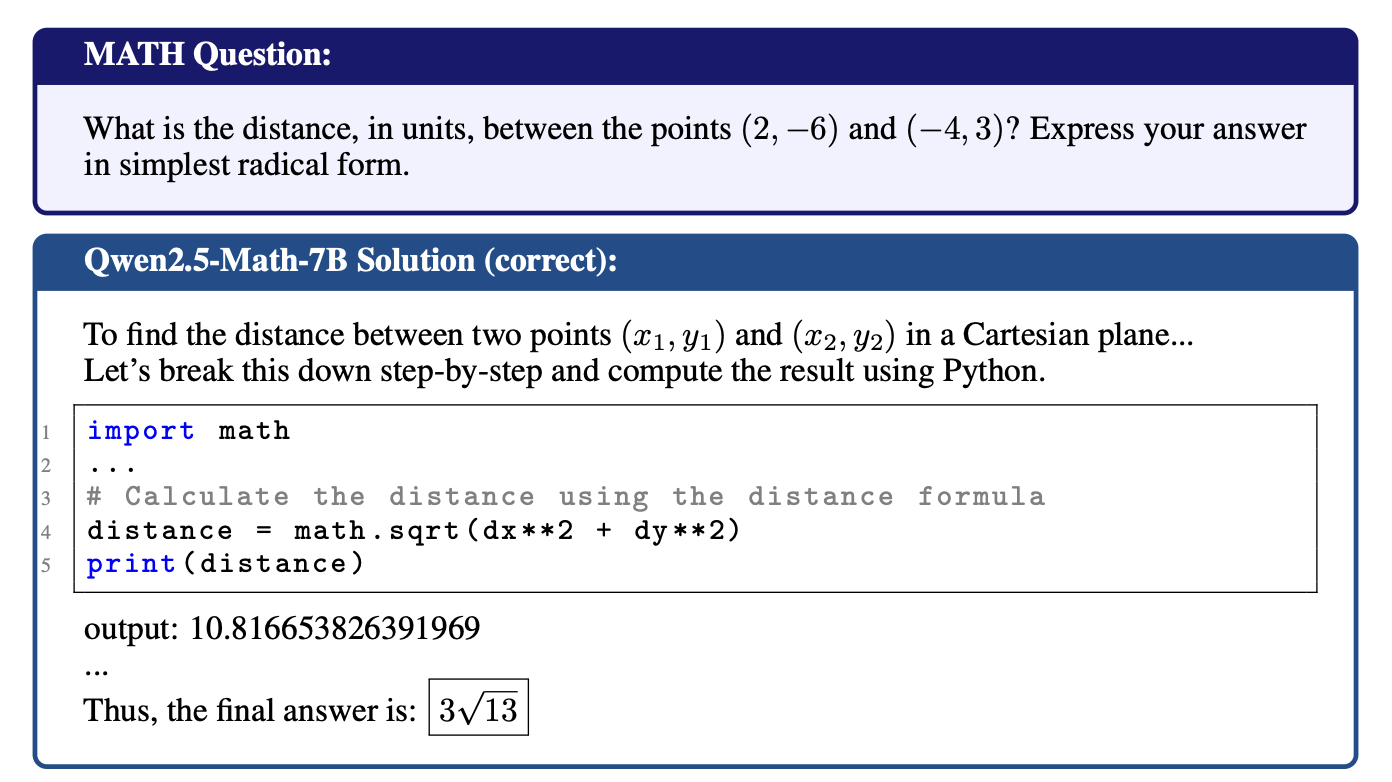Click the point (2, −6) in question
Image resolution: width=1392 pixels, height=782 pixels.
(x=781, y=130)
